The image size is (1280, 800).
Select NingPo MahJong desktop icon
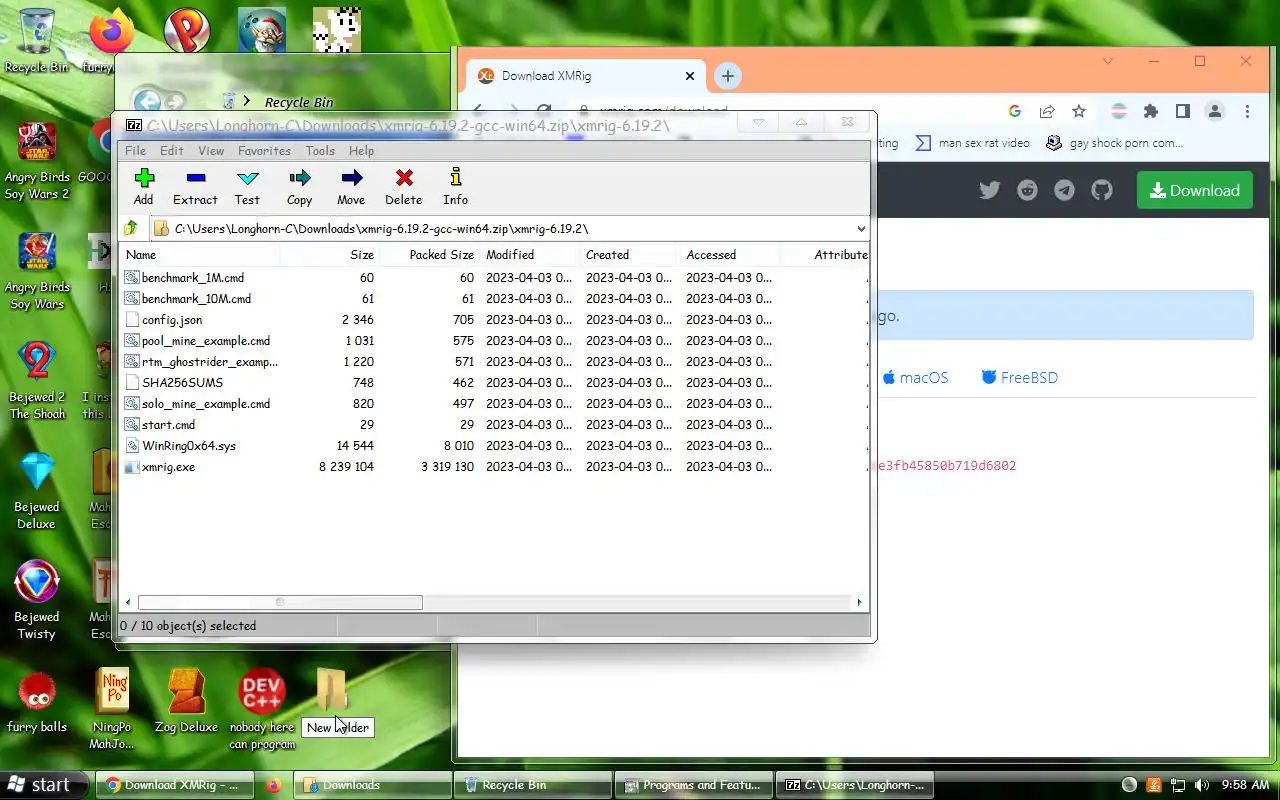(112, 709)
